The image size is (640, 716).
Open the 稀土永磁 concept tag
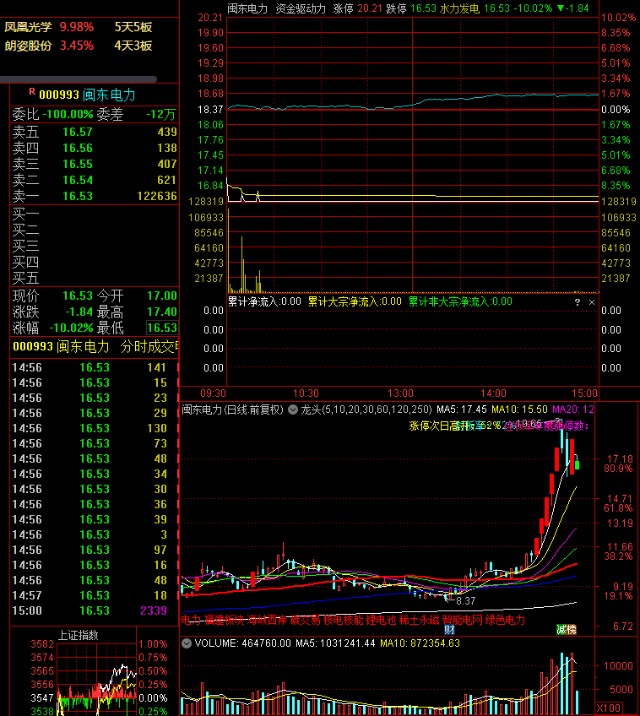419,620
